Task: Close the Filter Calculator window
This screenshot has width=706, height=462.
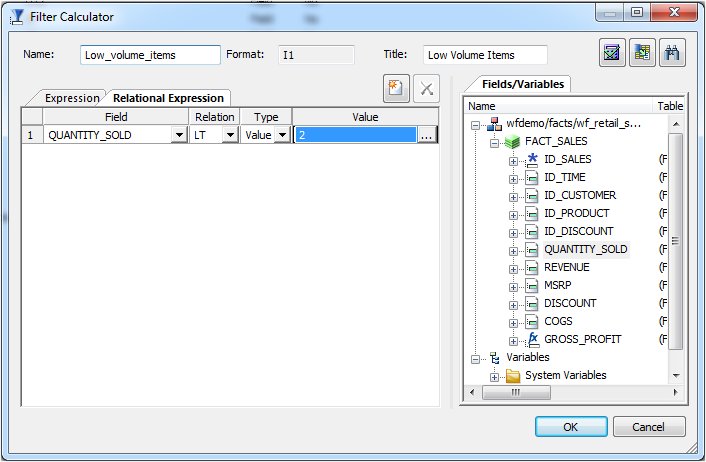Action: (674, 12)
